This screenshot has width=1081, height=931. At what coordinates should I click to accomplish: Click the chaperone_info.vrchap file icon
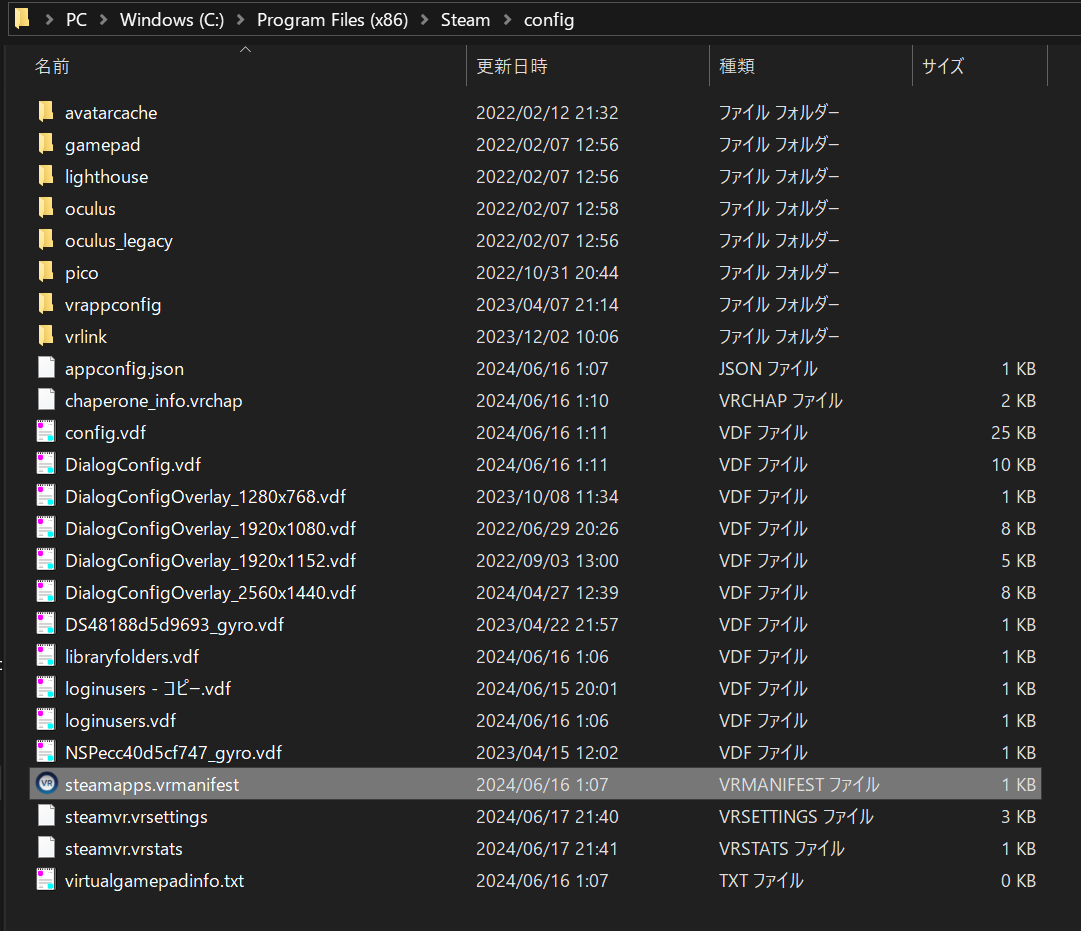[x=46, y=400]
